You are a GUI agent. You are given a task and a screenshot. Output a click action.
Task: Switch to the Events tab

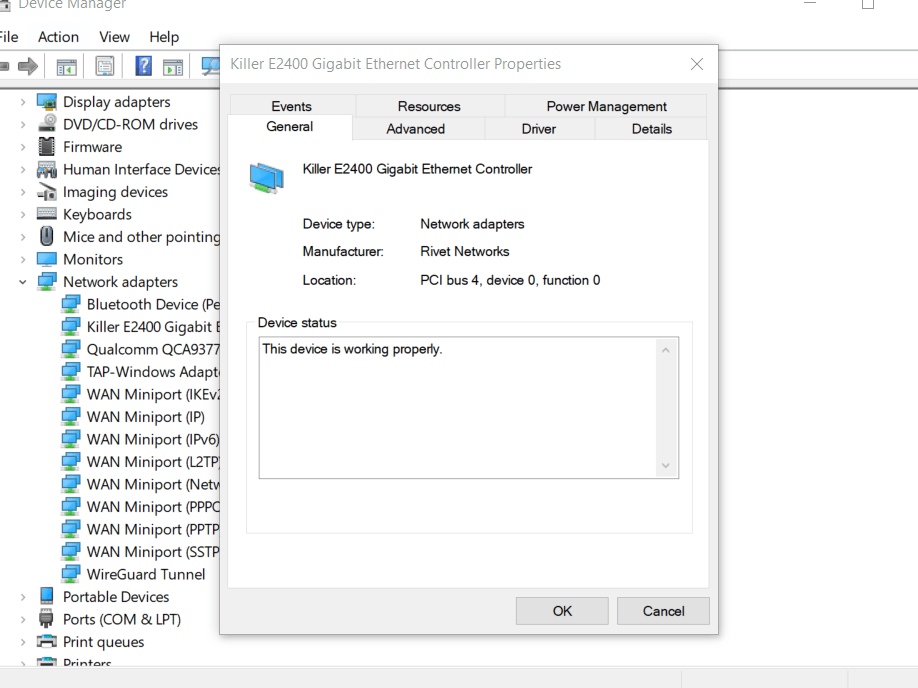click(292, 106)
